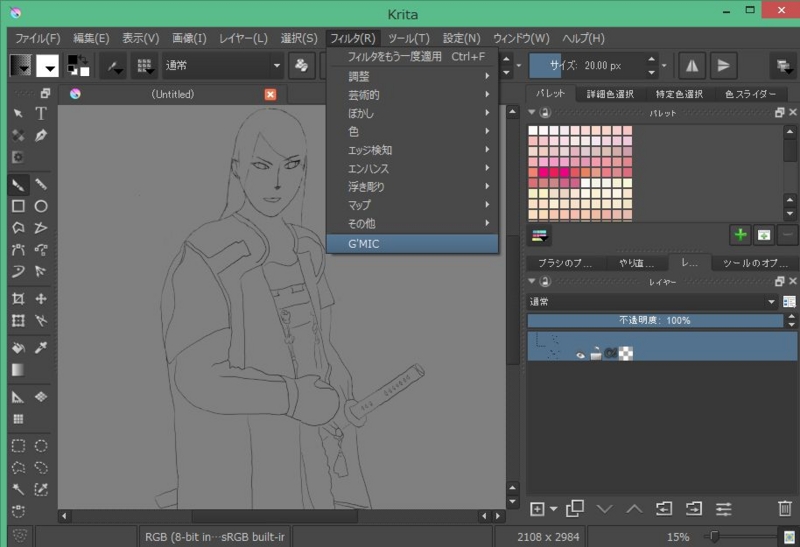Screen dimensions: 800x547
Task: Select the Color Picker eyedropper tool
Action: click(x=41, y=348)
